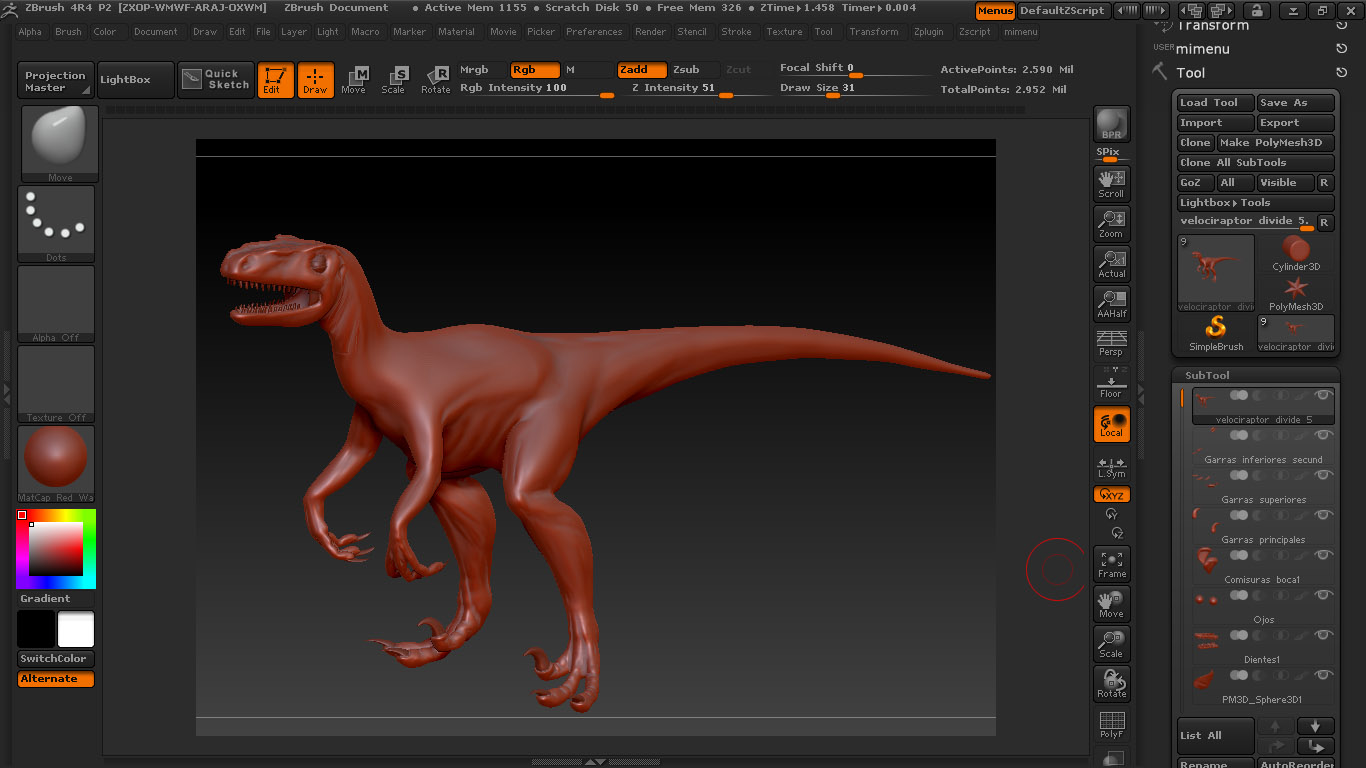
Task: Click the Export button
Action: click(1296, 123)
